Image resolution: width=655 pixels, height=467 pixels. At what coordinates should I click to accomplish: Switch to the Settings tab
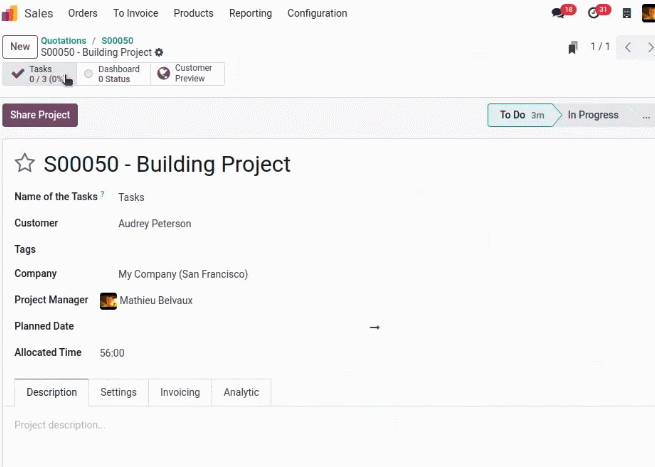(x=118, y=392)
